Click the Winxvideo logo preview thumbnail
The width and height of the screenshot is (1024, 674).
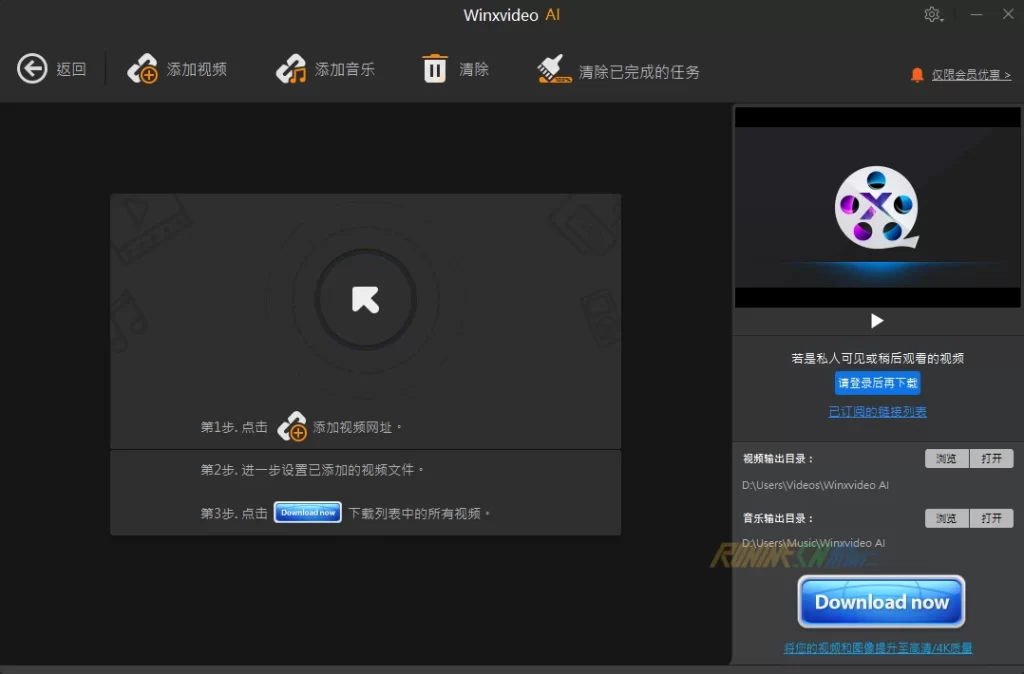tap(877, 207)
